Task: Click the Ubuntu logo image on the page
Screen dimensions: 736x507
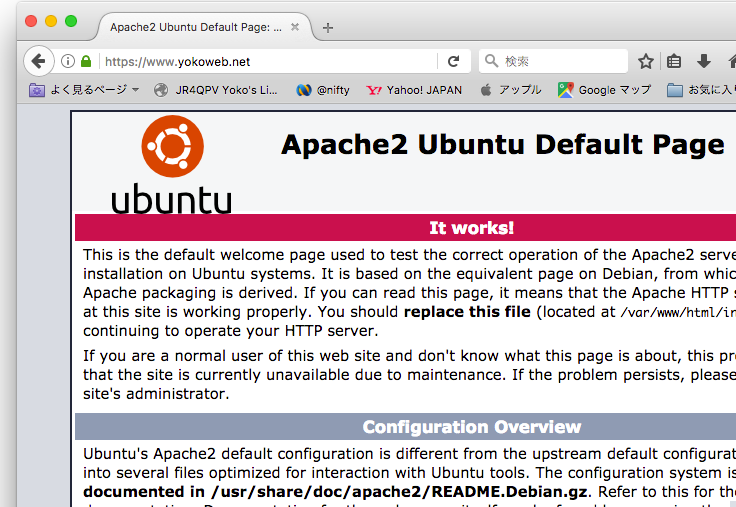Action: [172, 165]
